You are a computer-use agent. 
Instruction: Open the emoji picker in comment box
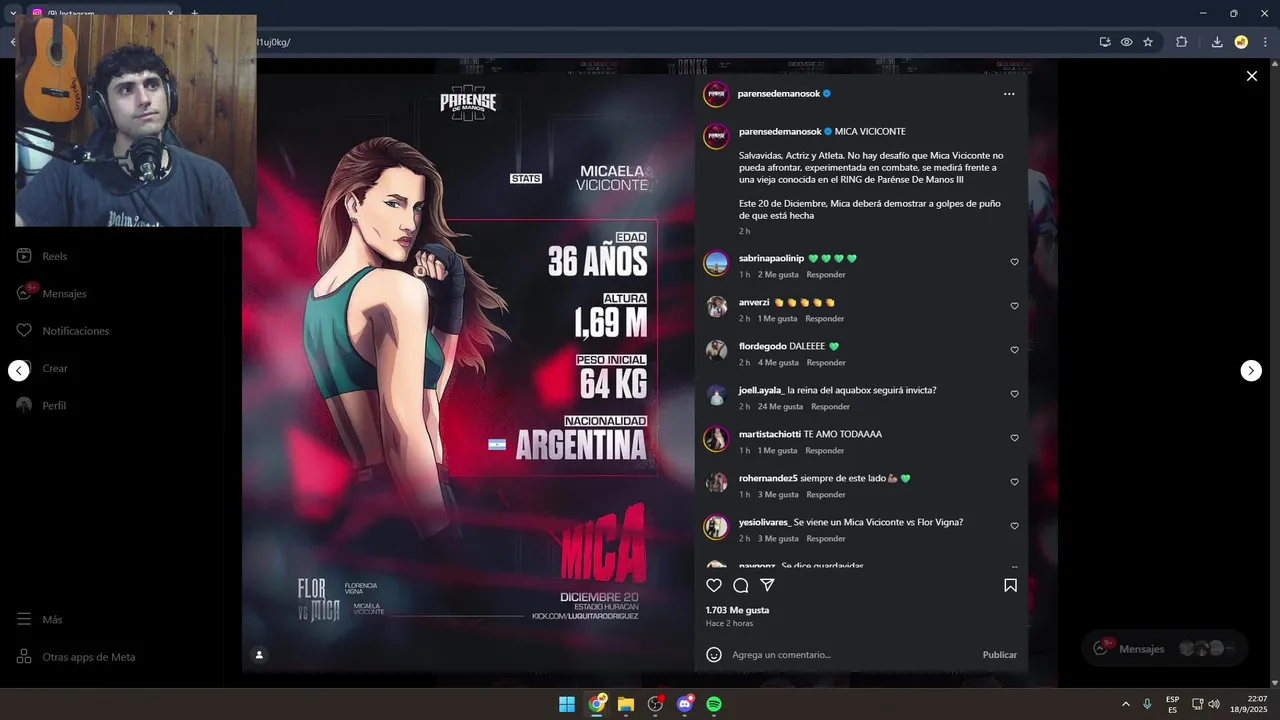[714, 655]
